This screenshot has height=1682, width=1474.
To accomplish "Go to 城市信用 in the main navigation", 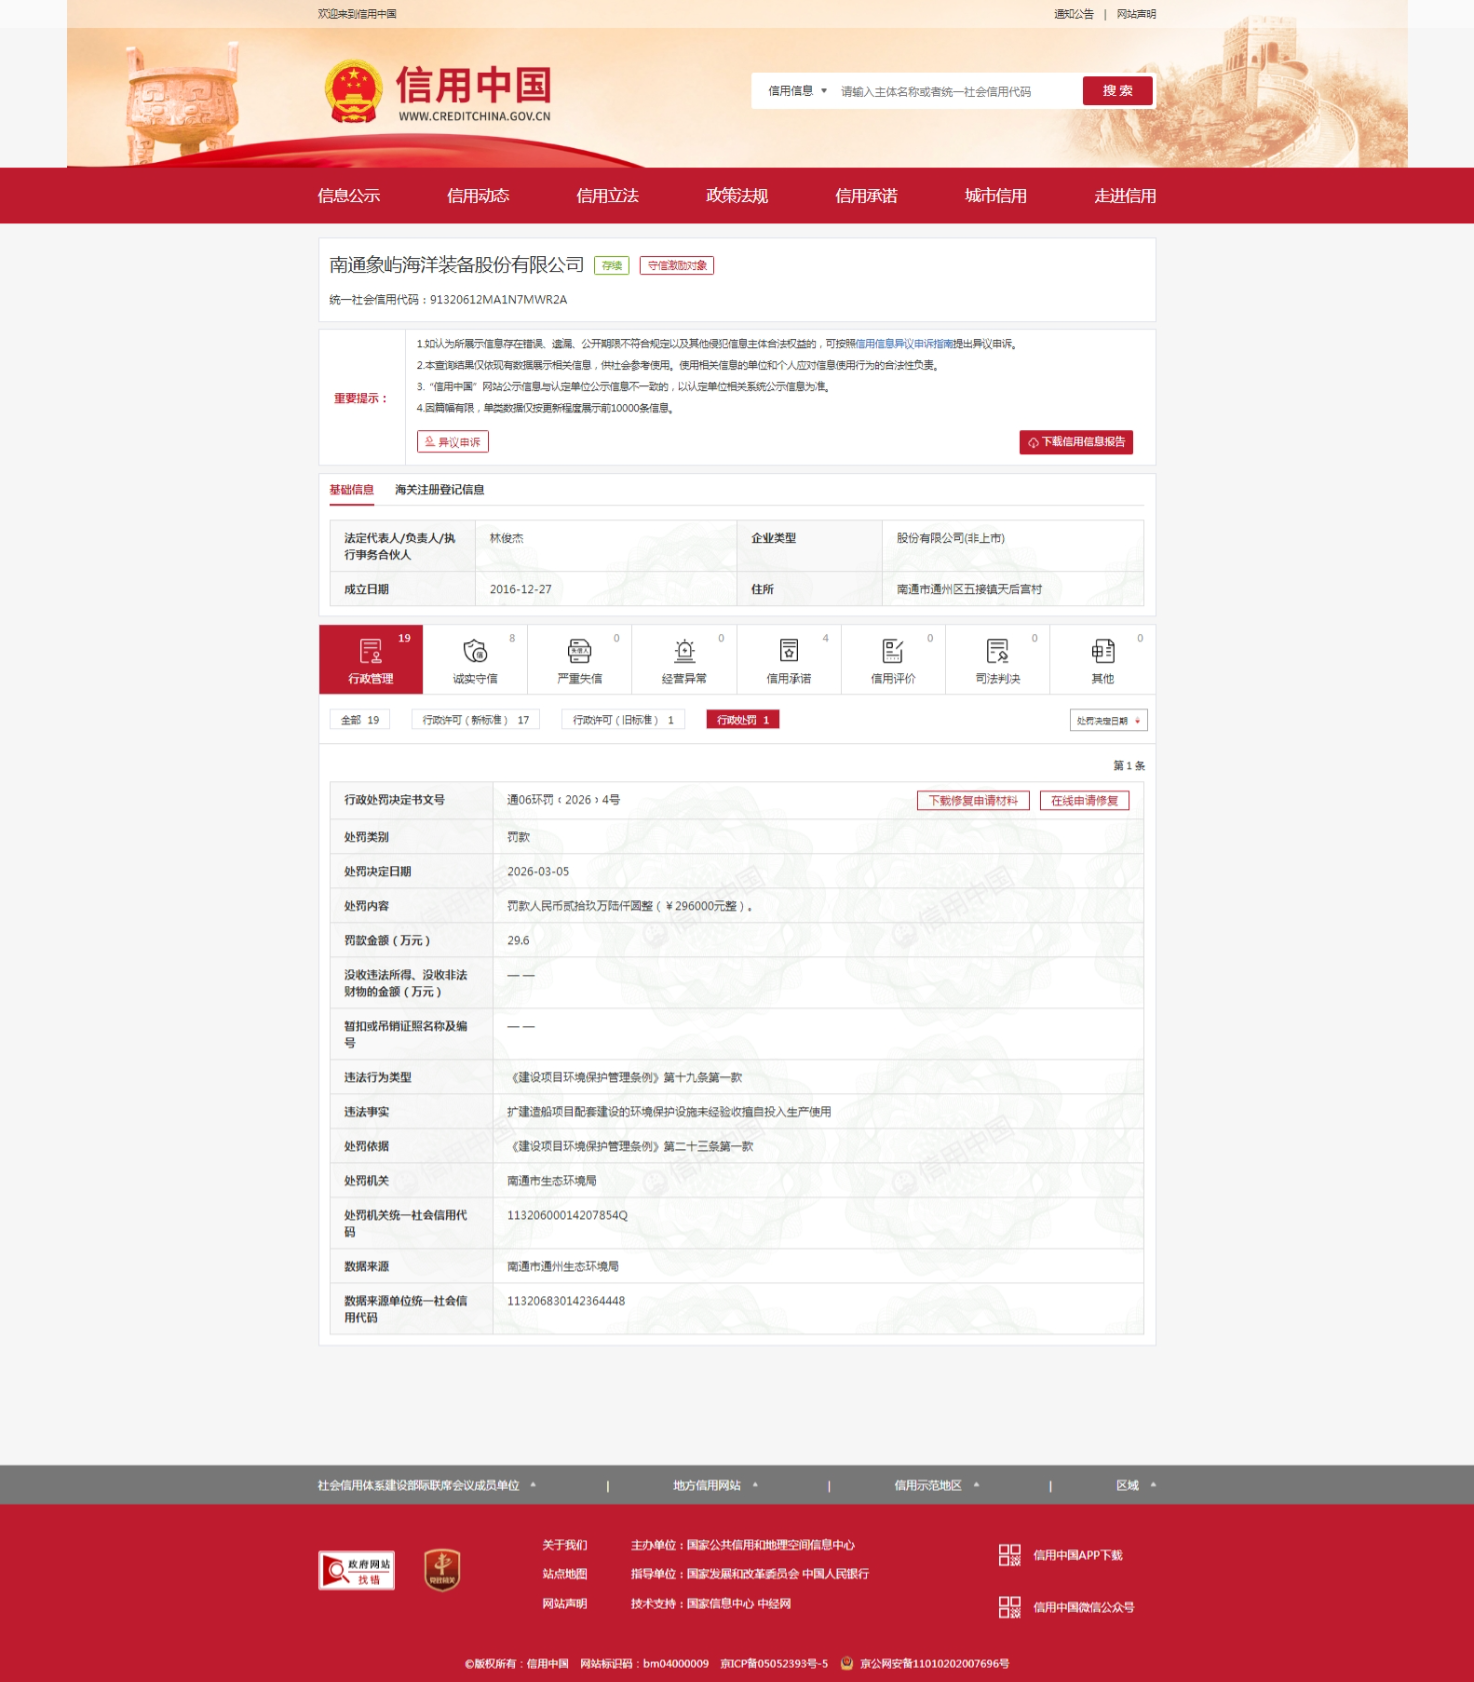I will (x=996, y=196).
